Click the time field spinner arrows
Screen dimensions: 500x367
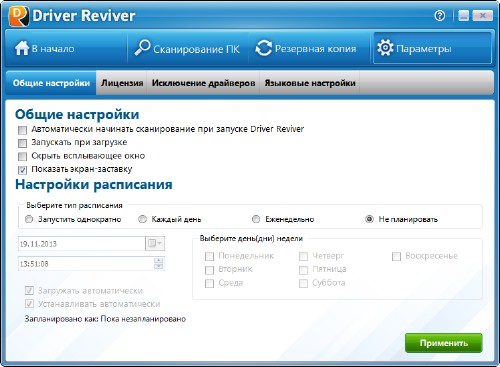pyautogui.click(x=159, y=263)
